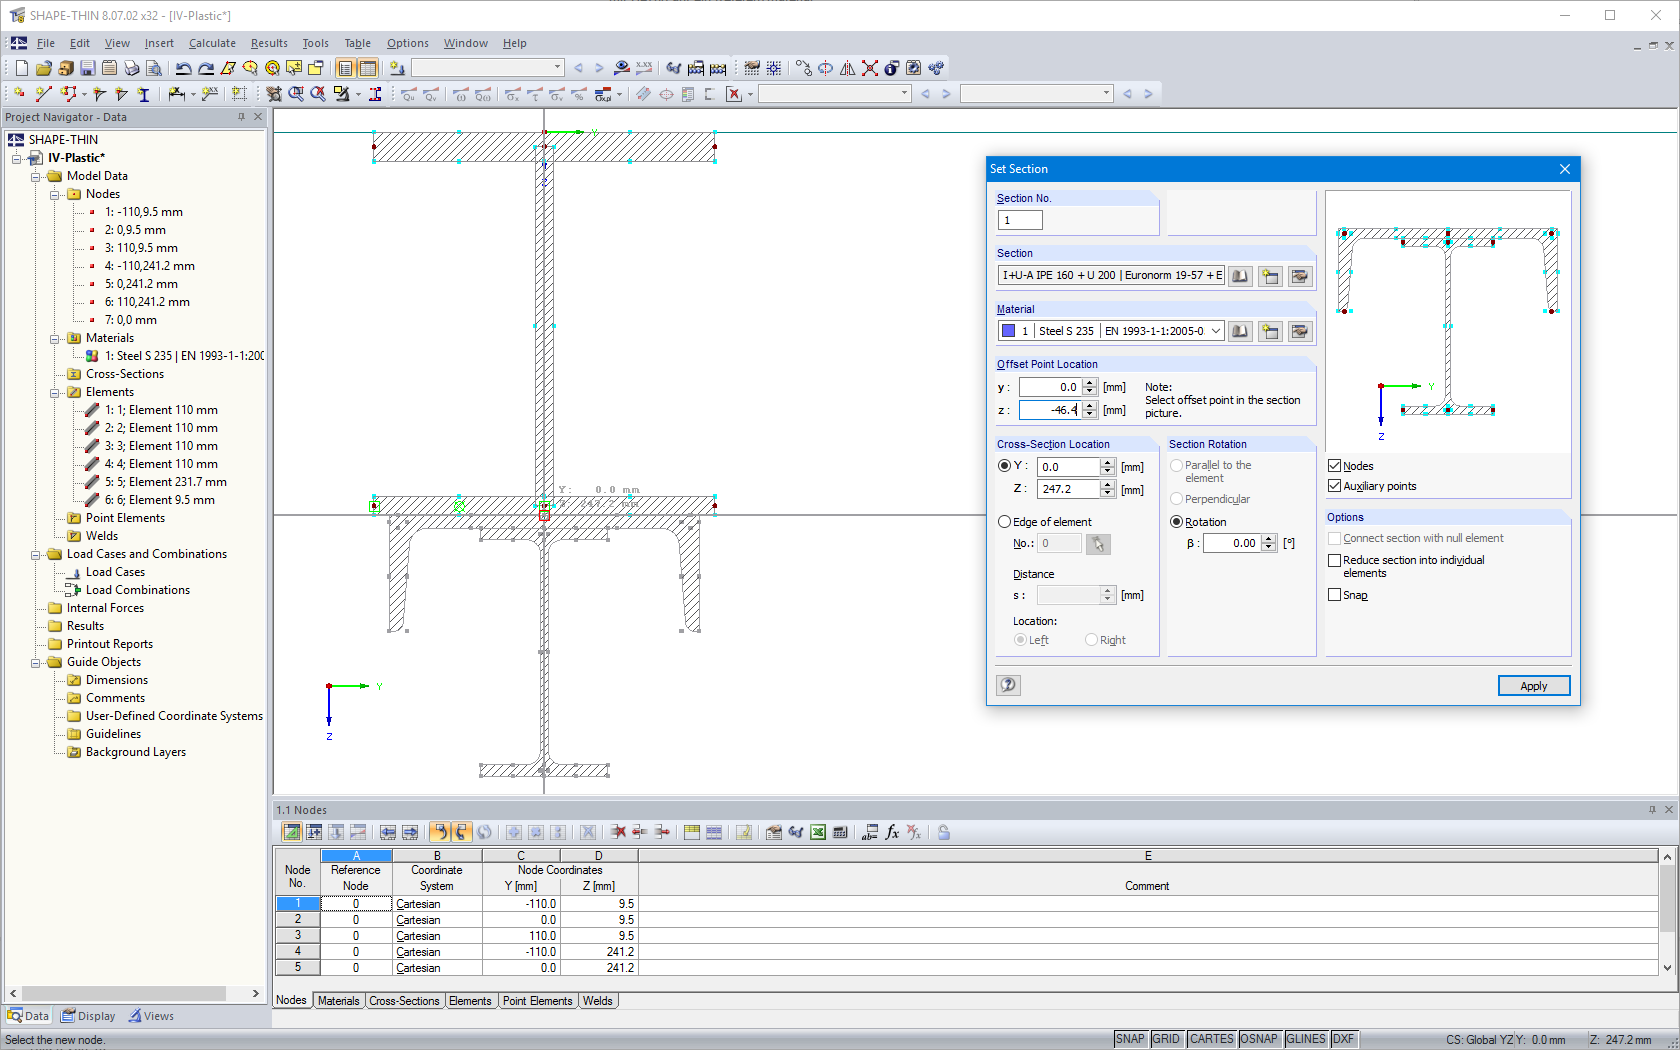Image resolution: width=1680 pixels, height=1050 pixels.
Task: Click the Apply button
Action: coord(1534,686)
